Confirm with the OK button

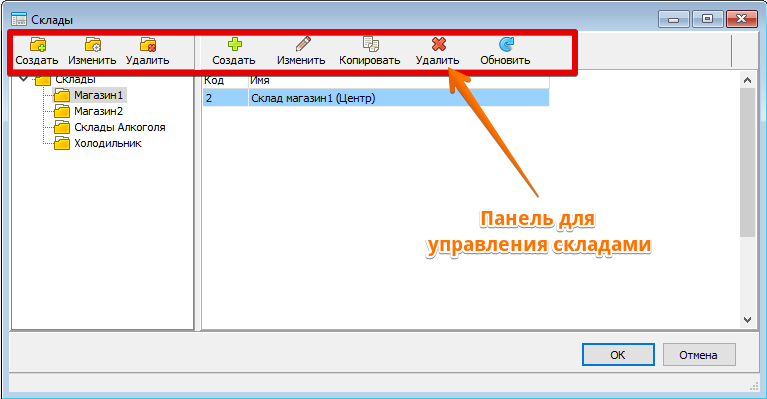618,355
